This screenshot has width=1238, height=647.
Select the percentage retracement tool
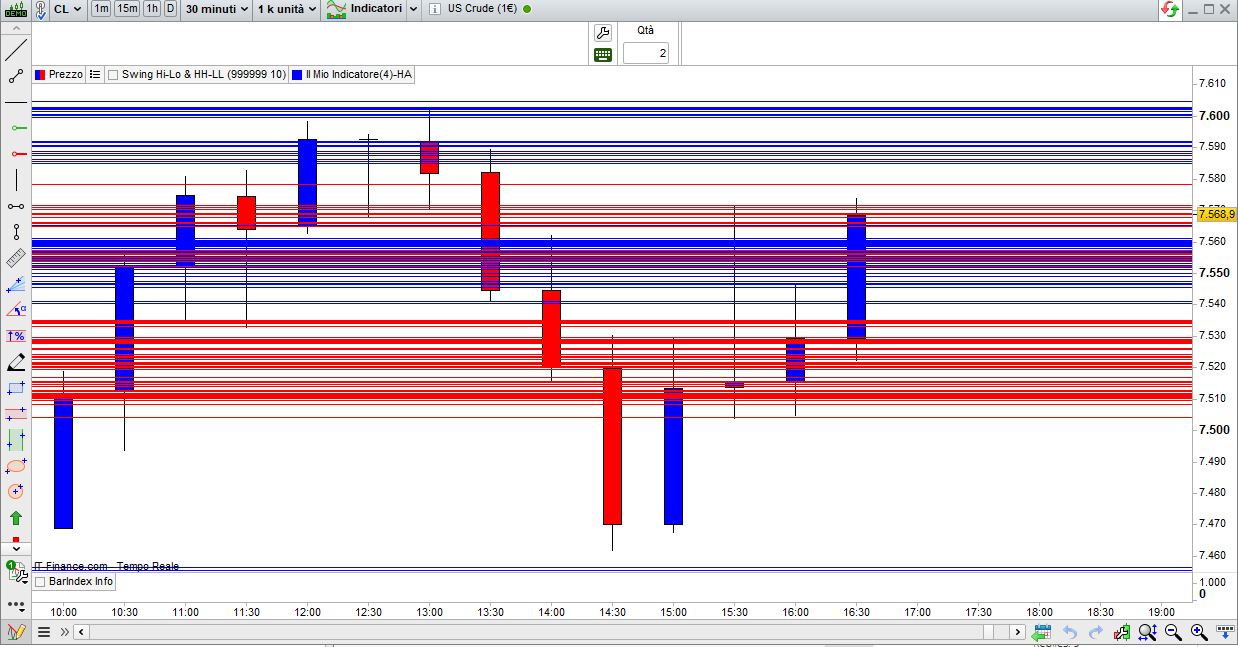[15, 336]
